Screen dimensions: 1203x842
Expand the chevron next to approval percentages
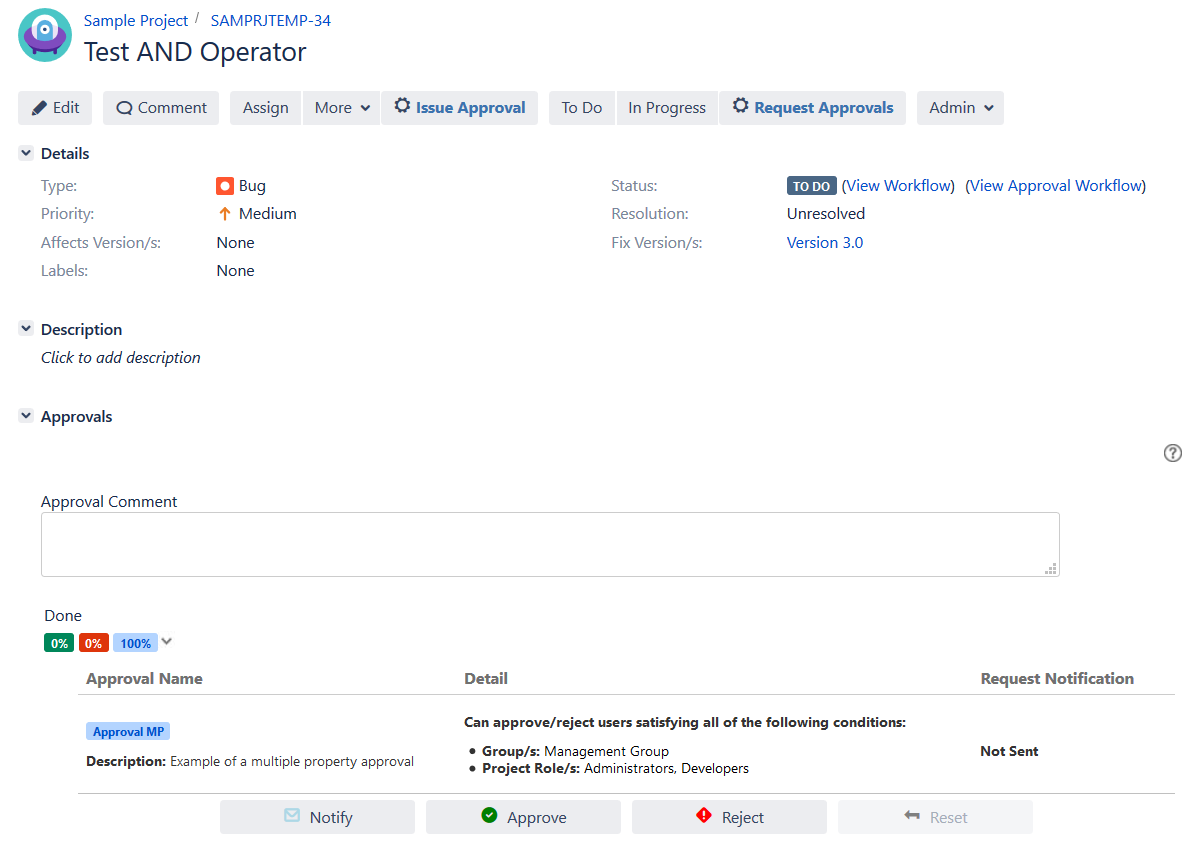tap(167, 642)
